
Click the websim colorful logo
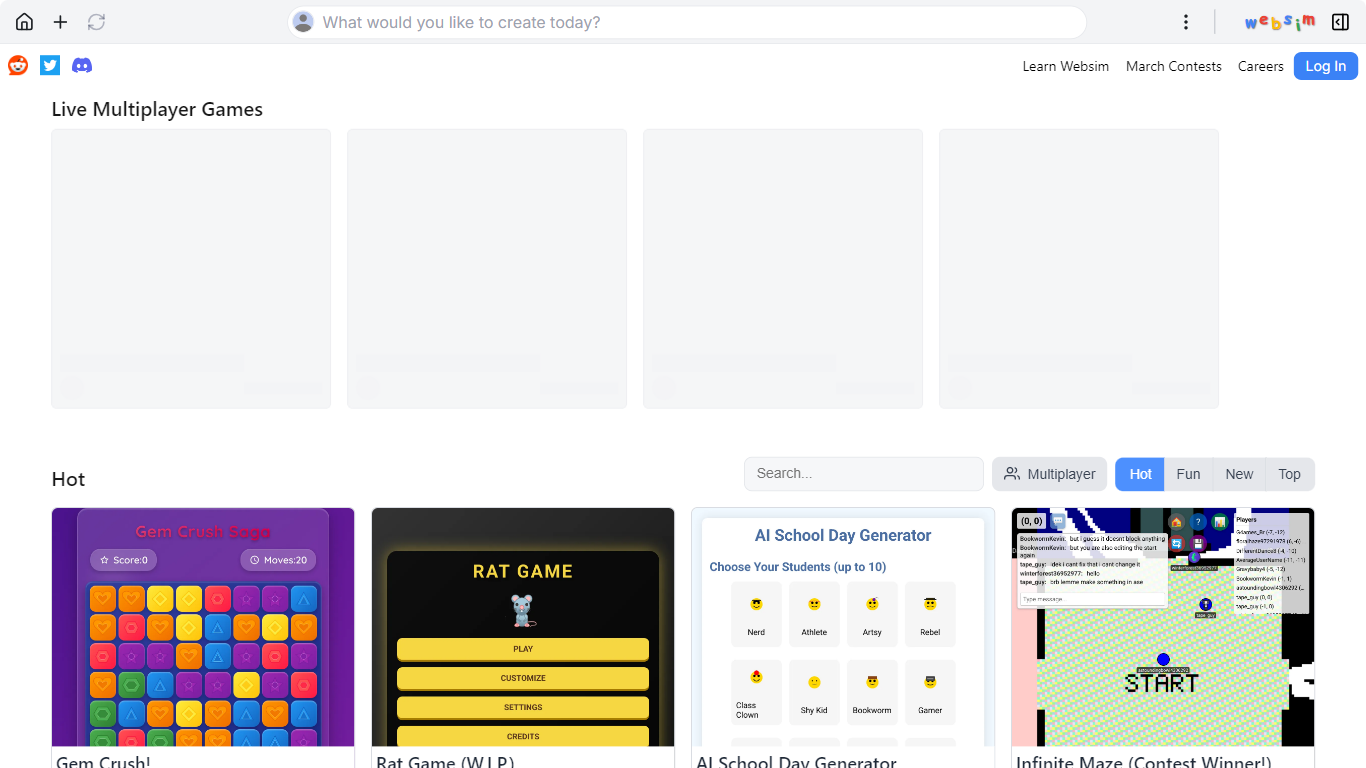pyautogui.click(x=1279, y=22)
